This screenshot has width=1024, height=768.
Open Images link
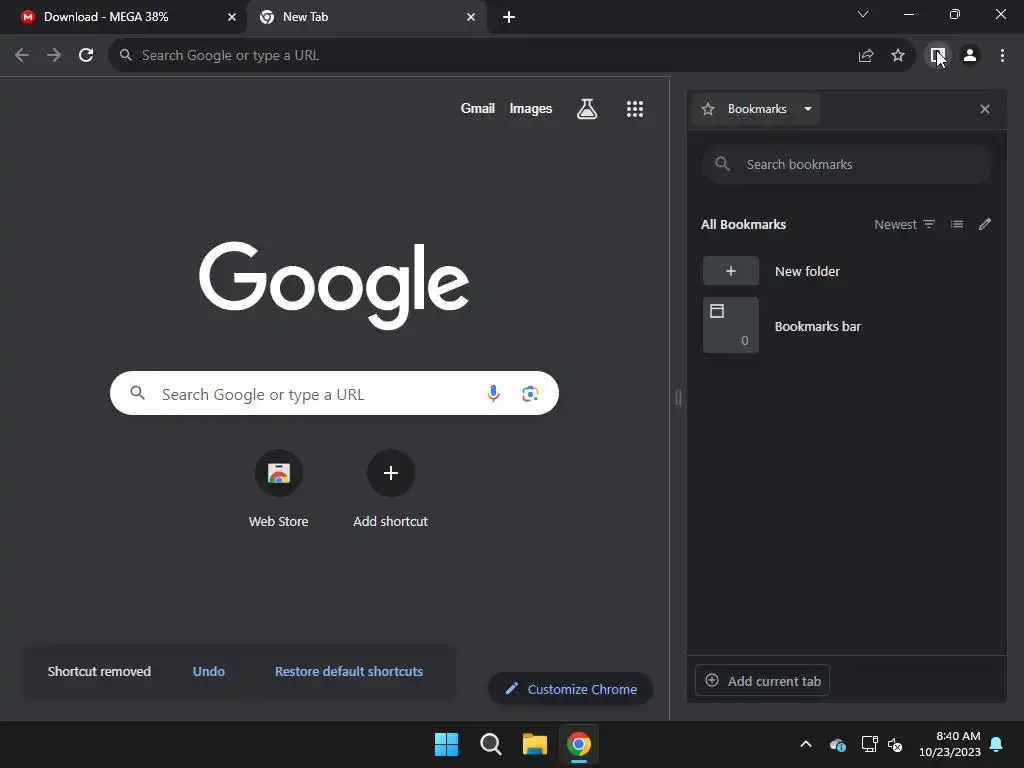pos(530,108)
